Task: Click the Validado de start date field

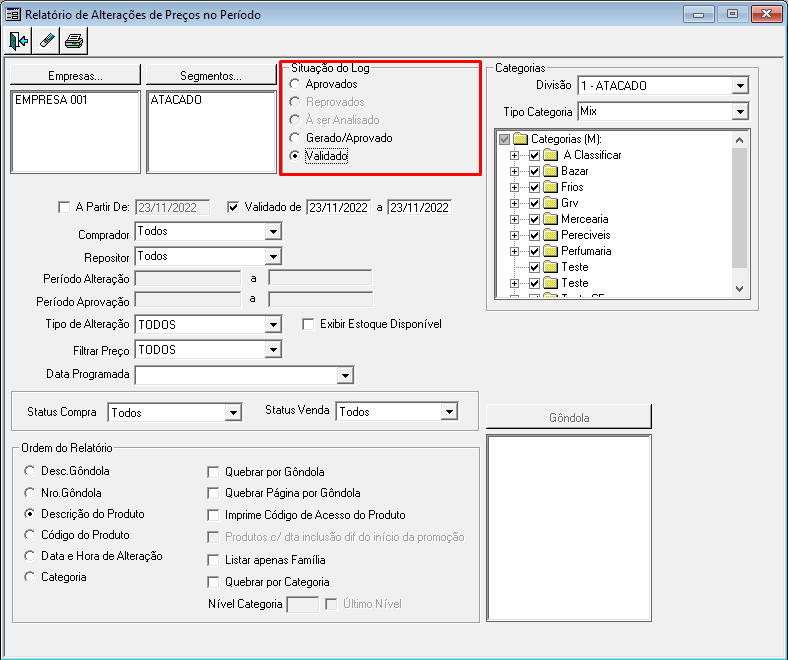Action: pyautogui.click(x=339, y=208)
